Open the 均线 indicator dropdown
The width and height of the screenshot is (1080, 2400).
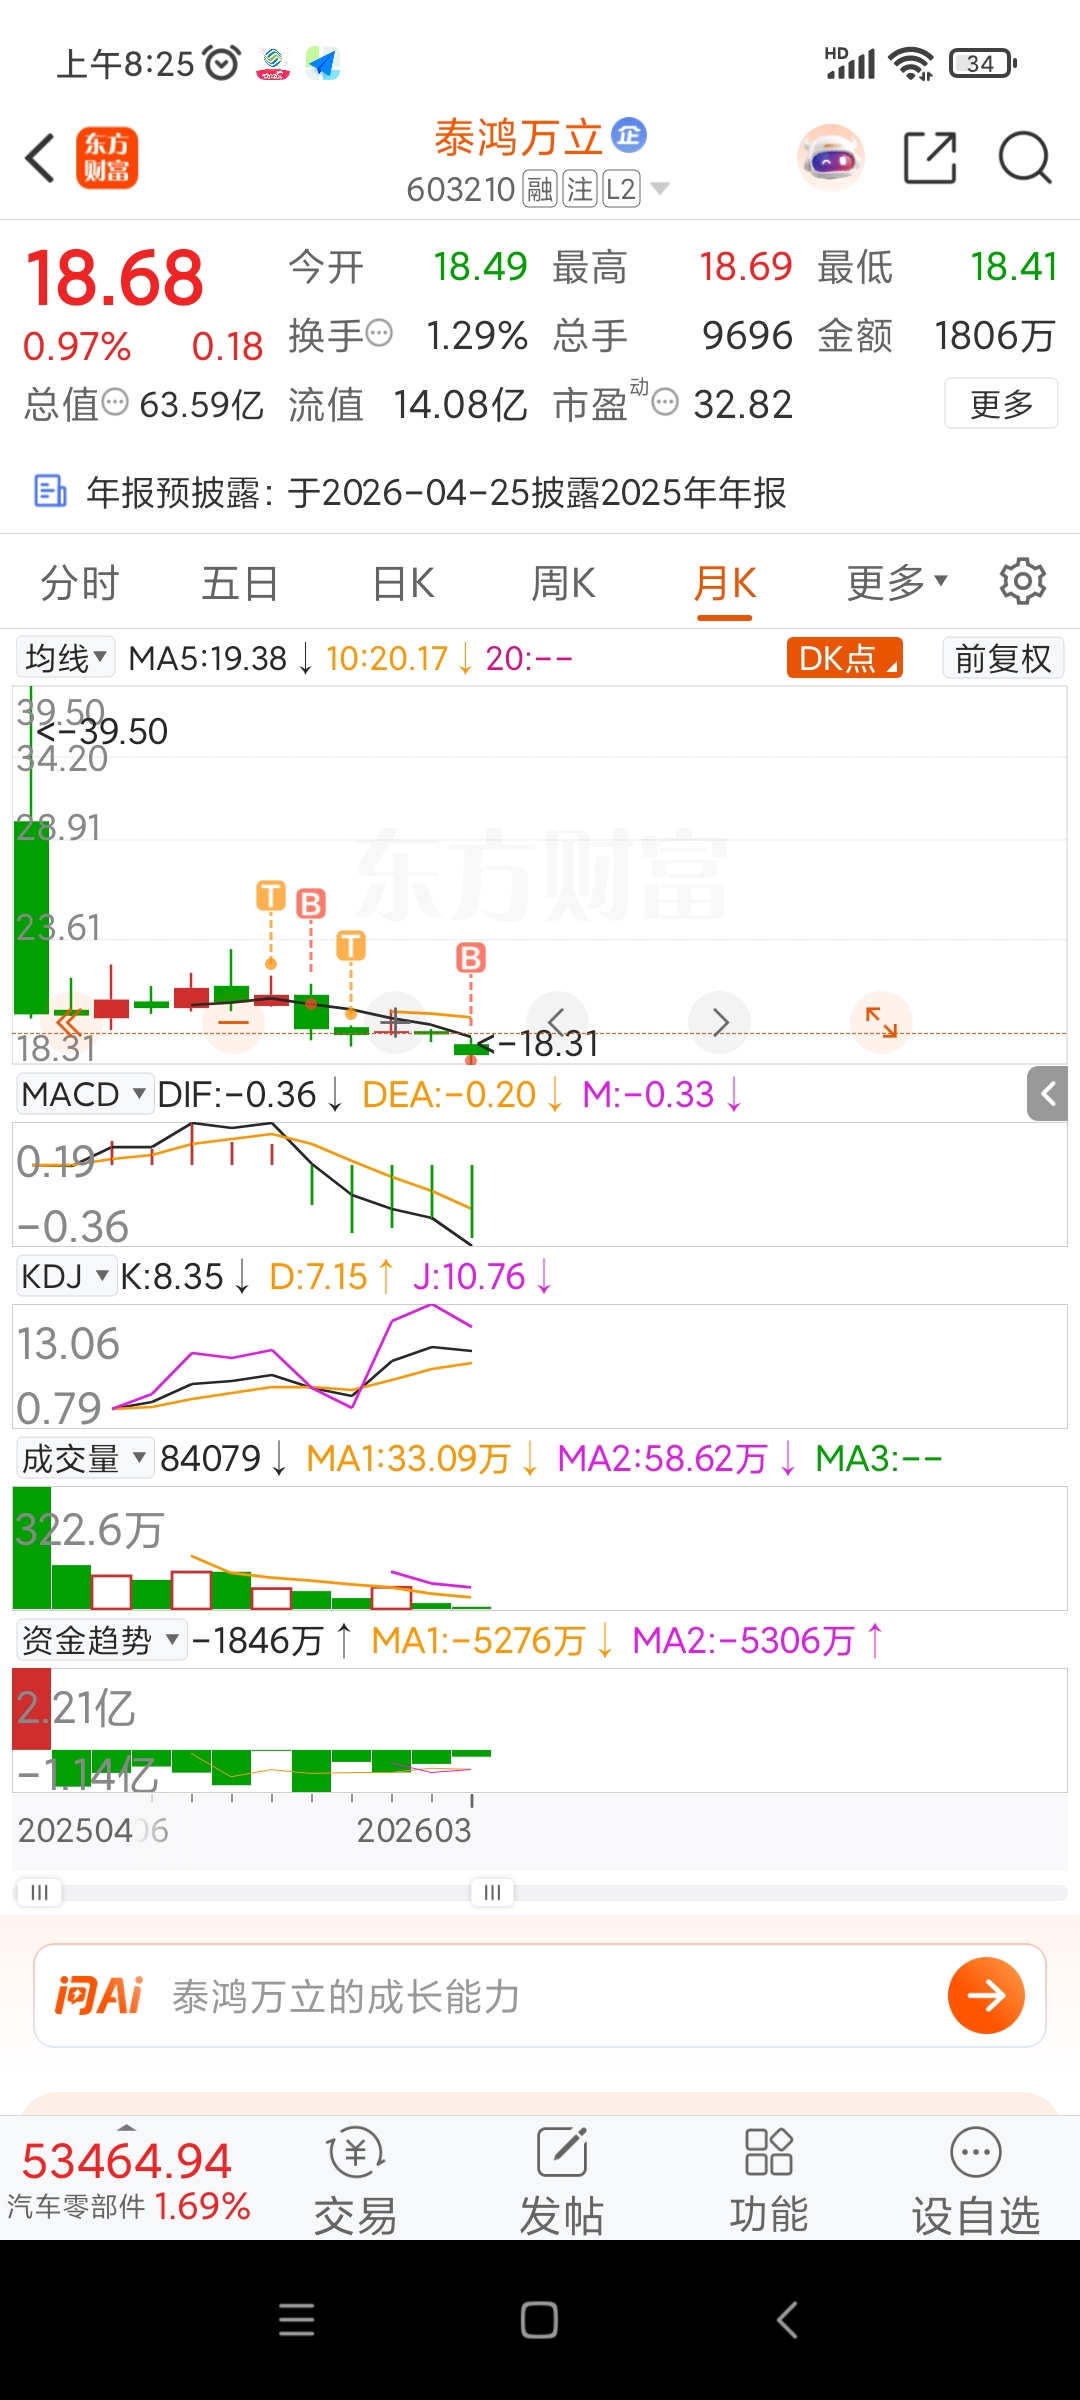click(65, 658)
